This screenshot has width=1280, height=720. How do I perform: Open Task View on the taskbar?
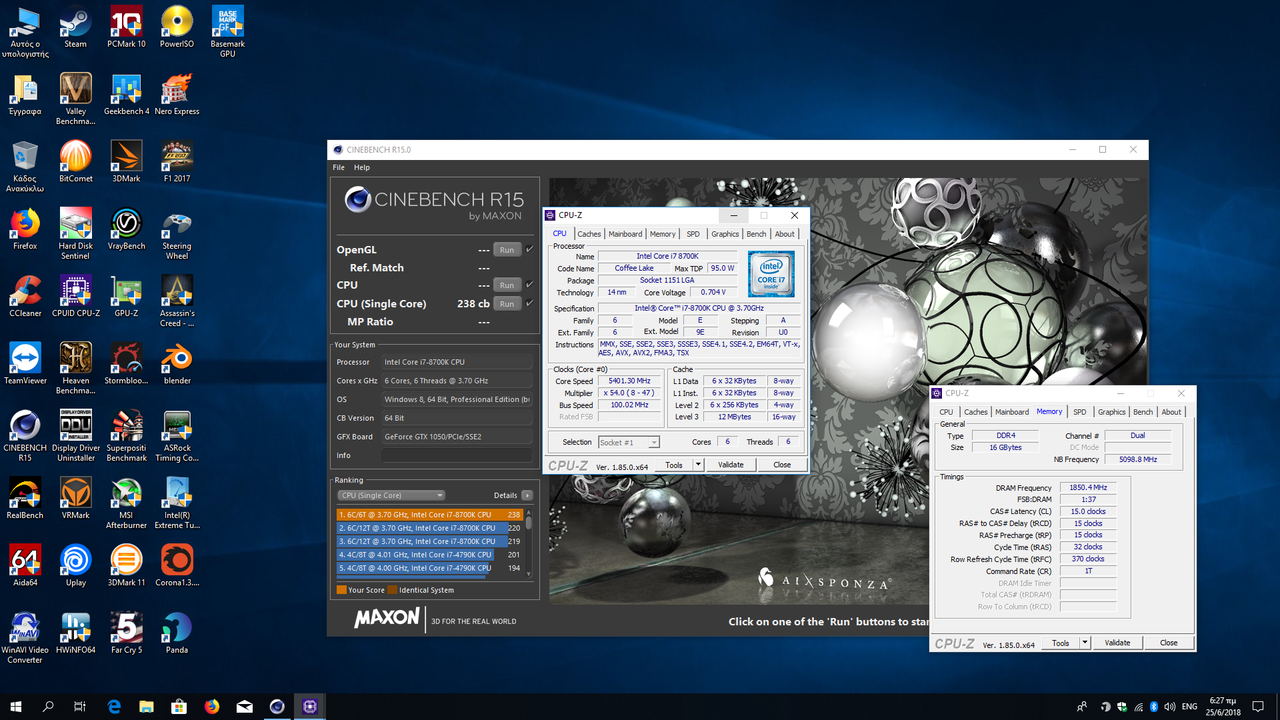pos(80,706)
